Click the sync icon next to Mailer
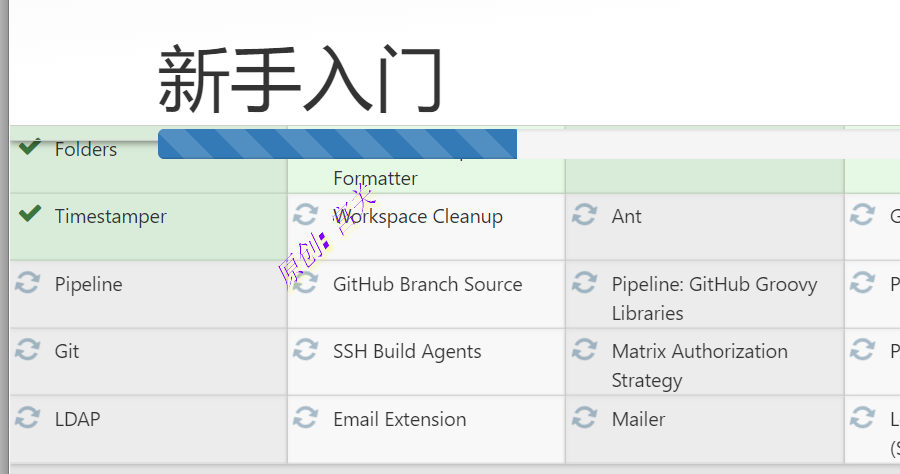Viewport: 900px width, 474px height. point(584,418)
